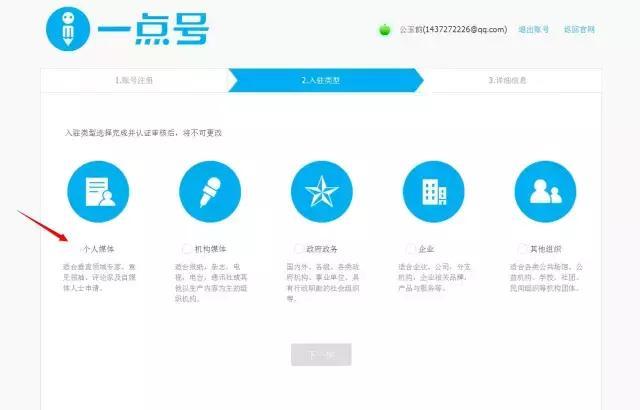Select the 个人媒体 document-person icon
The height and width of the screenshot is (410, 640).
98,192
